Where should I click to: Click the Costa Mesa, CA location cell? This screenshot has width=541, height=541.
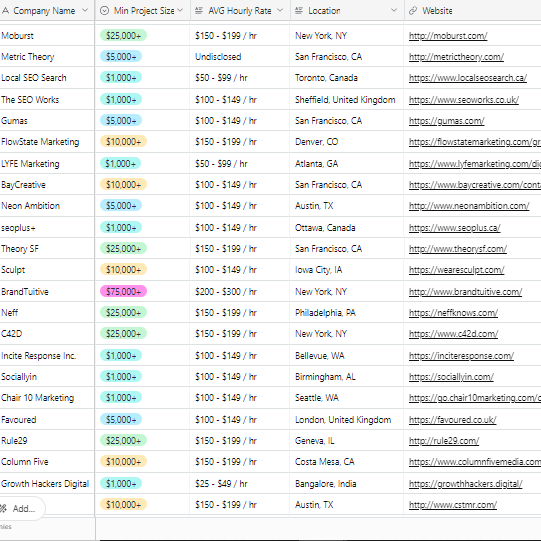click(x=347, y=462)
